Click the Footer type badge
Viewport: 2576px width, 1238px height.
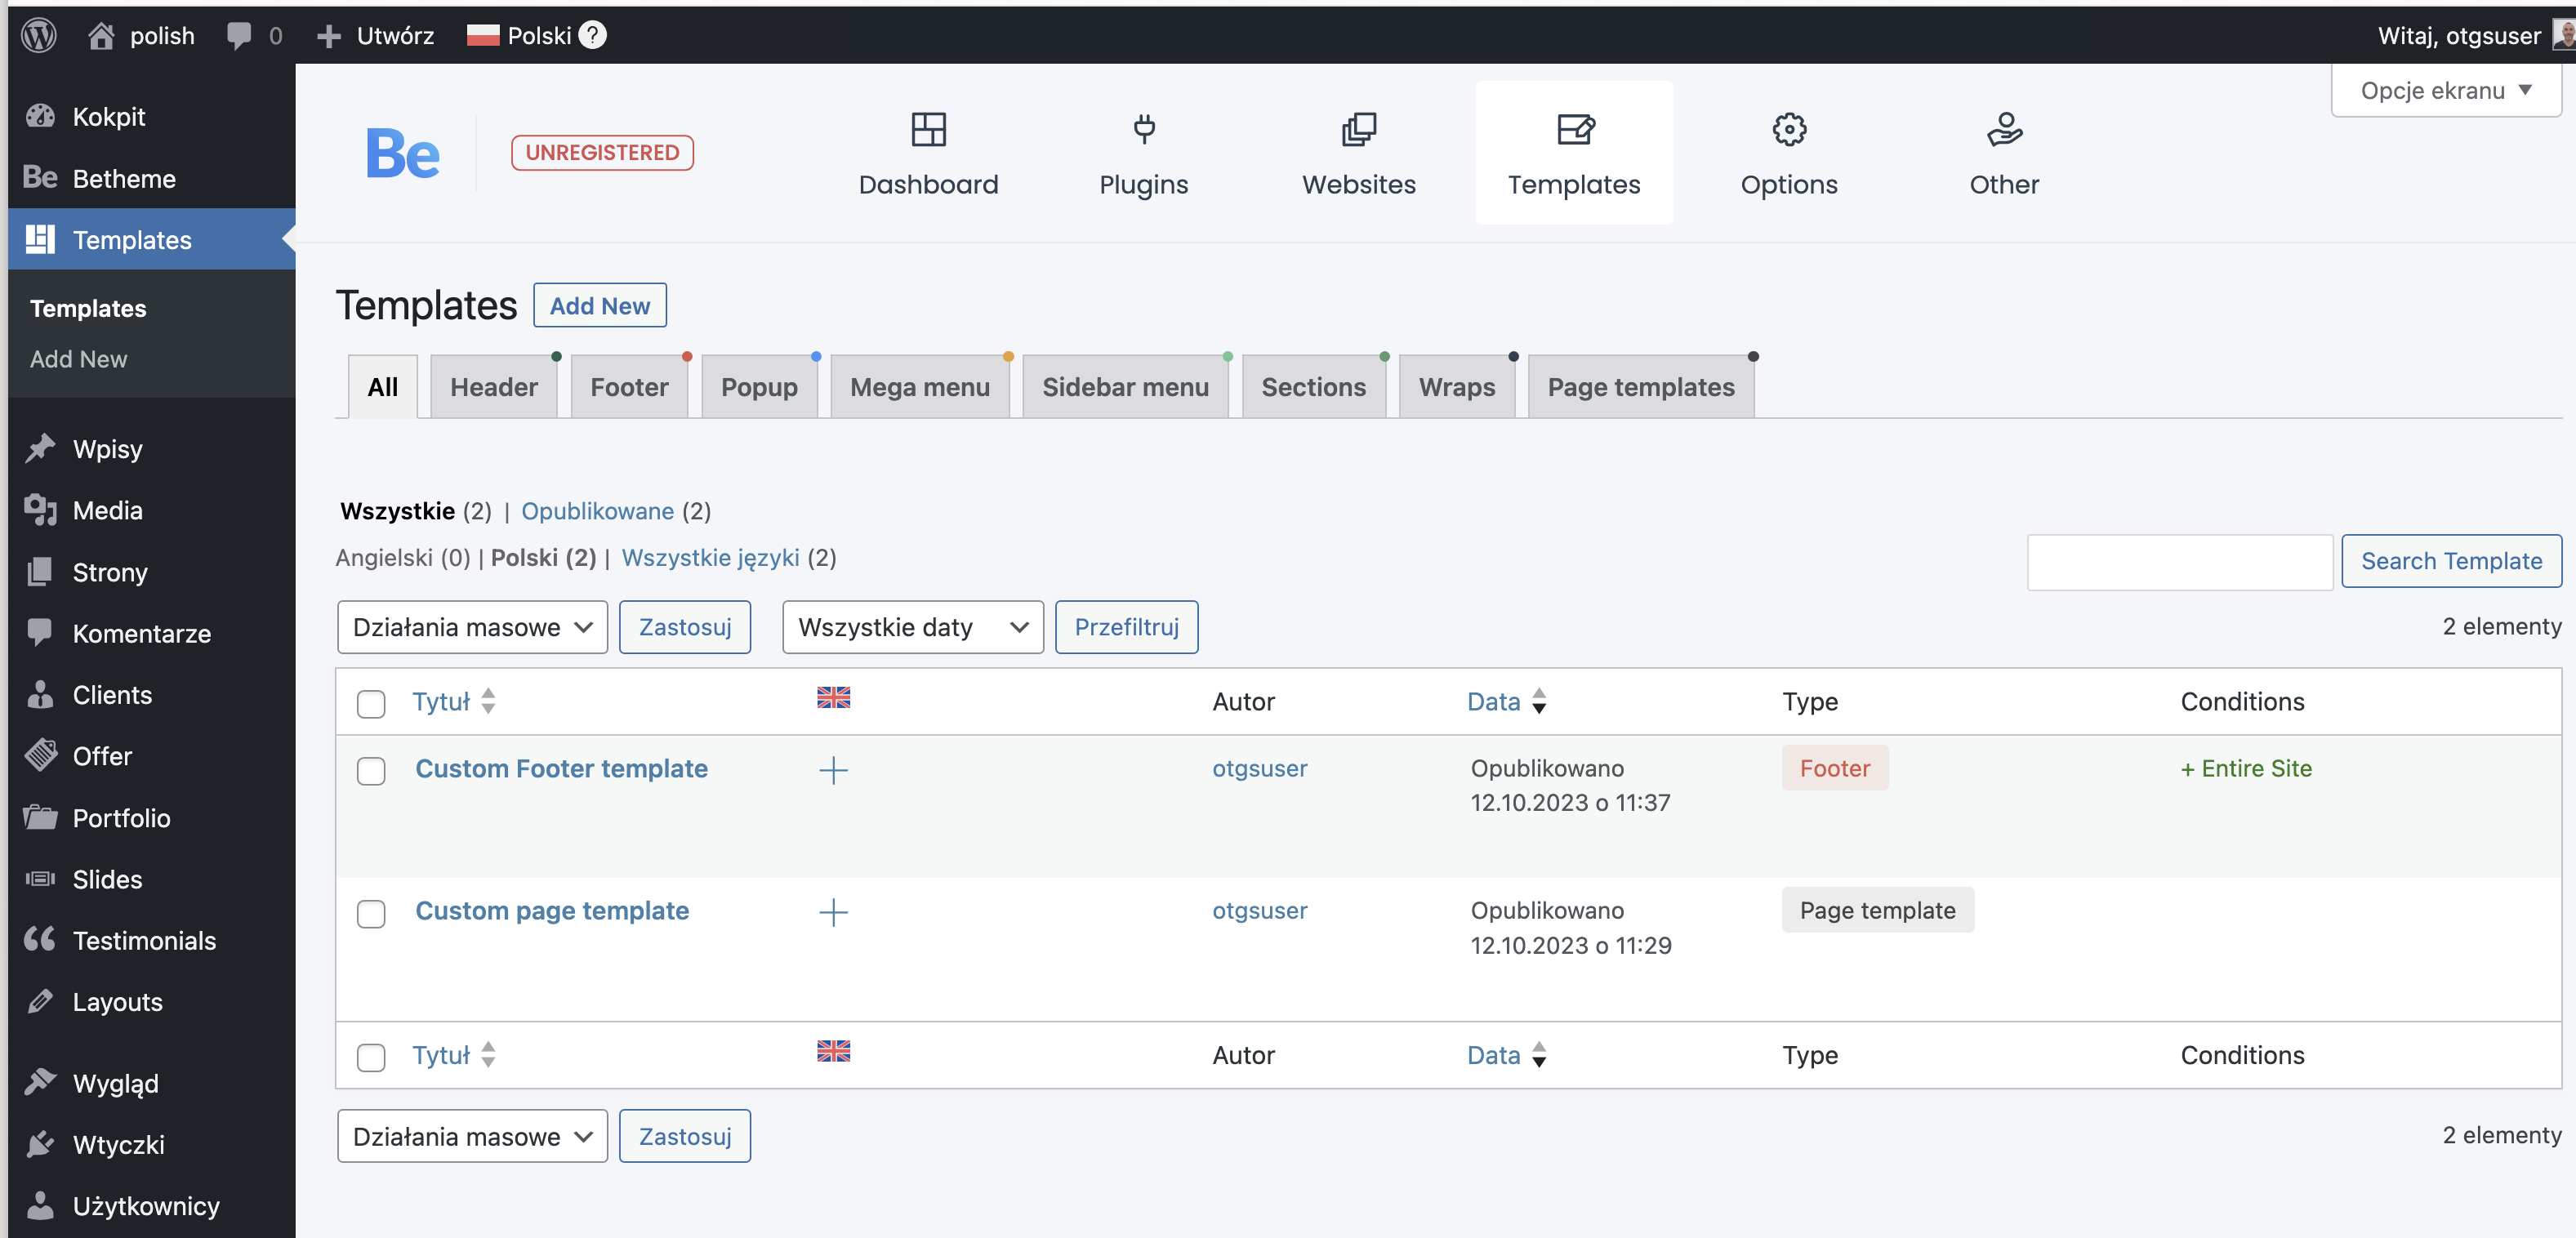[1834, 768]
